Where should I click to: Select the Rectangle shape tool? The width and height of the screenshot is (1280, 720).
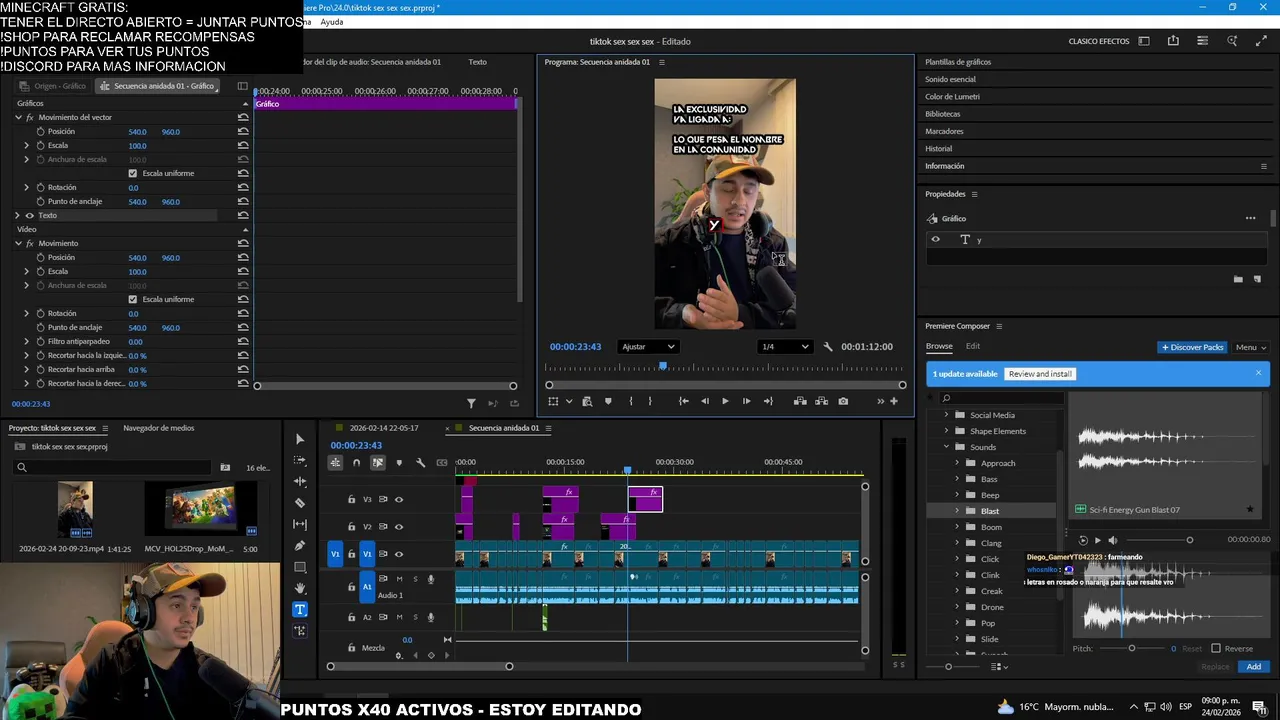coord(299,567)
